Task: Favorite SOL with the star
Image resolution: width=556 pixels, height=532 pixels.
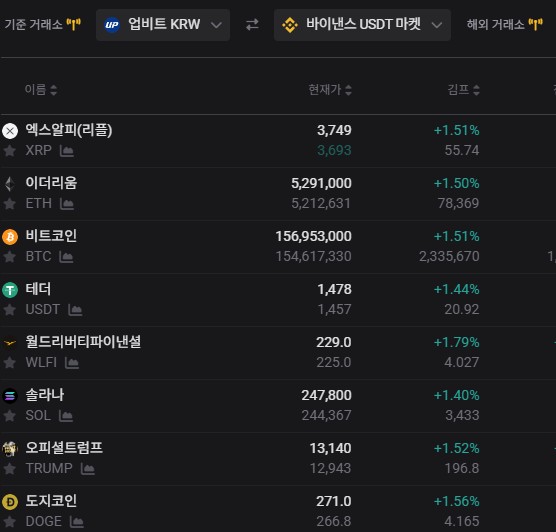Action: coord(10,416)
